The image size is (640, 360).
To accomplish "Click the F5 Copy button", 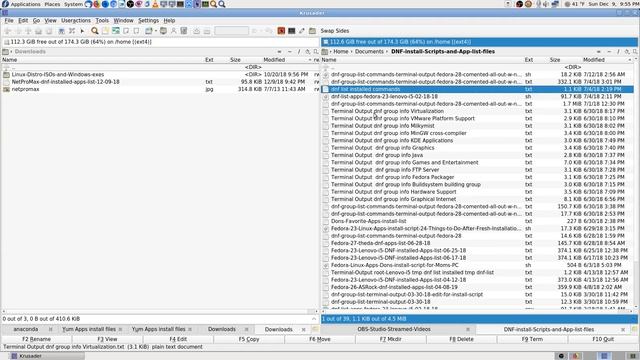I will pos(249,339).
